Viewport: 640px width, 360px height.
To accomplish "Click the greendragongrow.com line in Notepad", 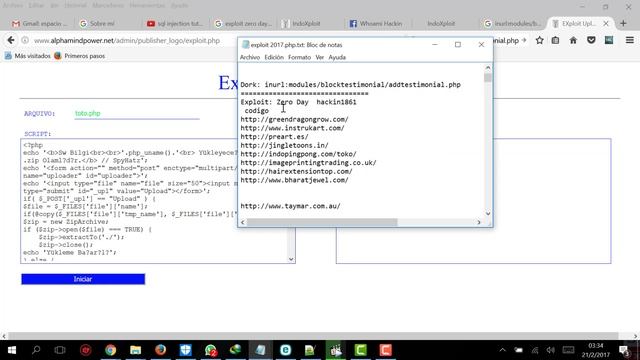I will tap(294, 120).
